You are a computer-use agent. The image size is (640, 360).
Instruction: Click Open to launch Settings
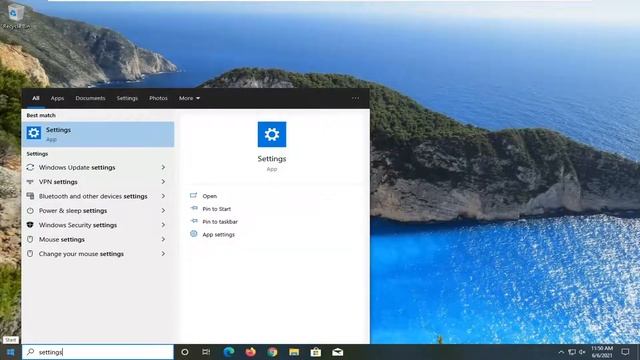209,196
